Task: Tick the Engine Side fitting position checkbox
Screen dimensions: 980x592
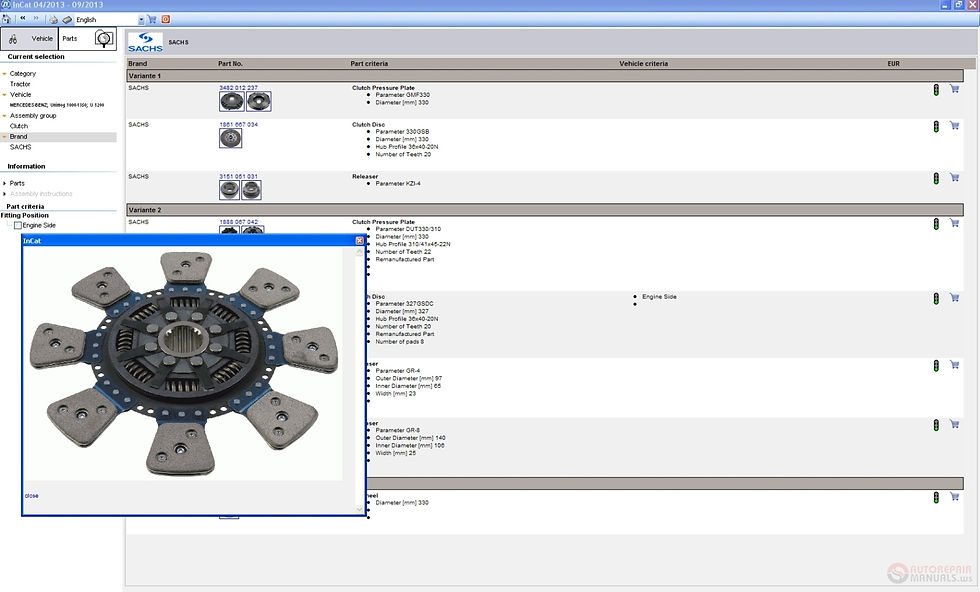Action: pos(18,226)
